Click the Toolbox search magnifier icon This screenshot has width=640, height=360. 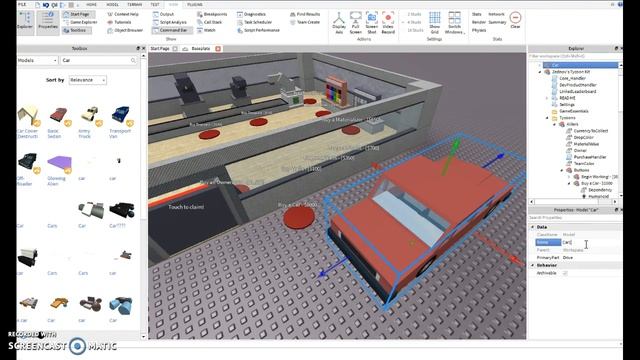(x=133, y=60)
